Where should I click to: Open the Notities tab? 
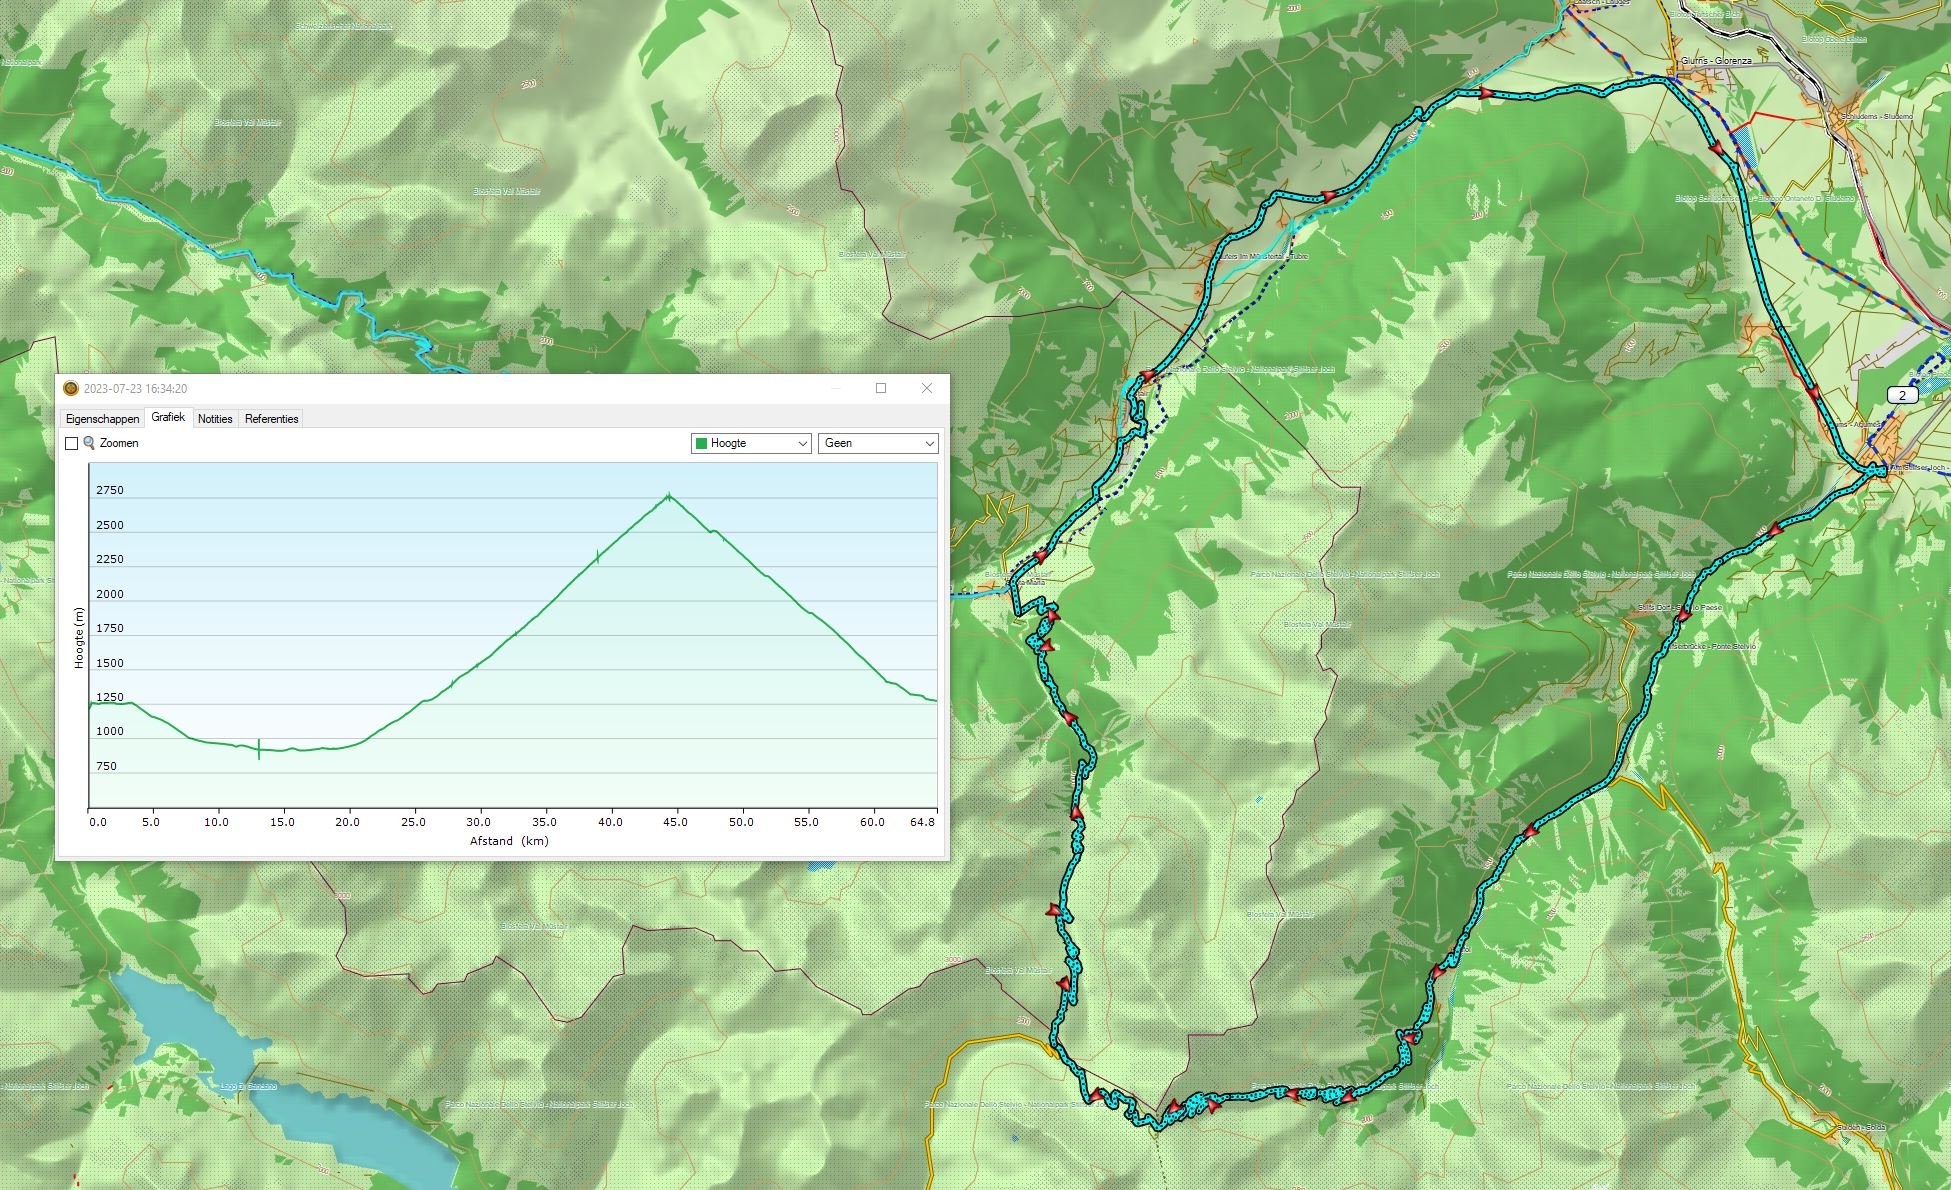(x=215, y=419)
